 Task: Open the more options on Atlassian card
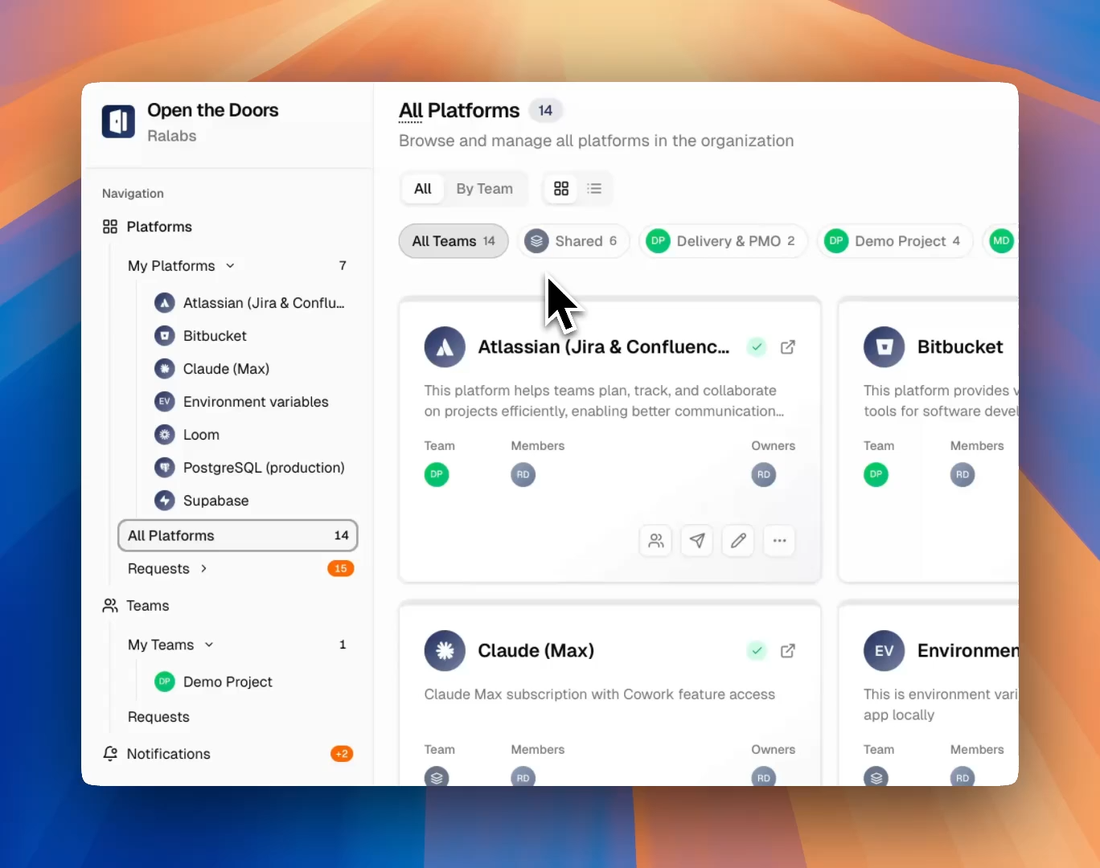click(779, 540)
